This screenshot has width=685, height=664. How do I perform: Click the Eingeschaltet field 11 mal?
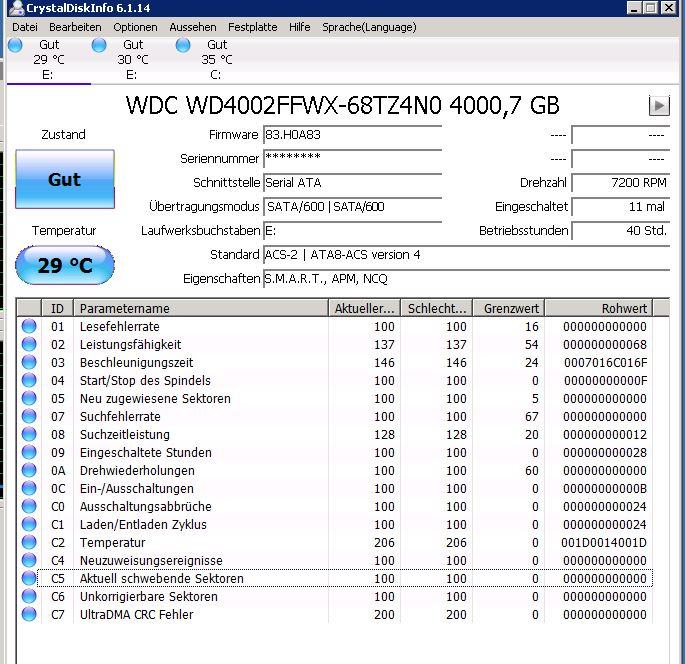point(620,207)
